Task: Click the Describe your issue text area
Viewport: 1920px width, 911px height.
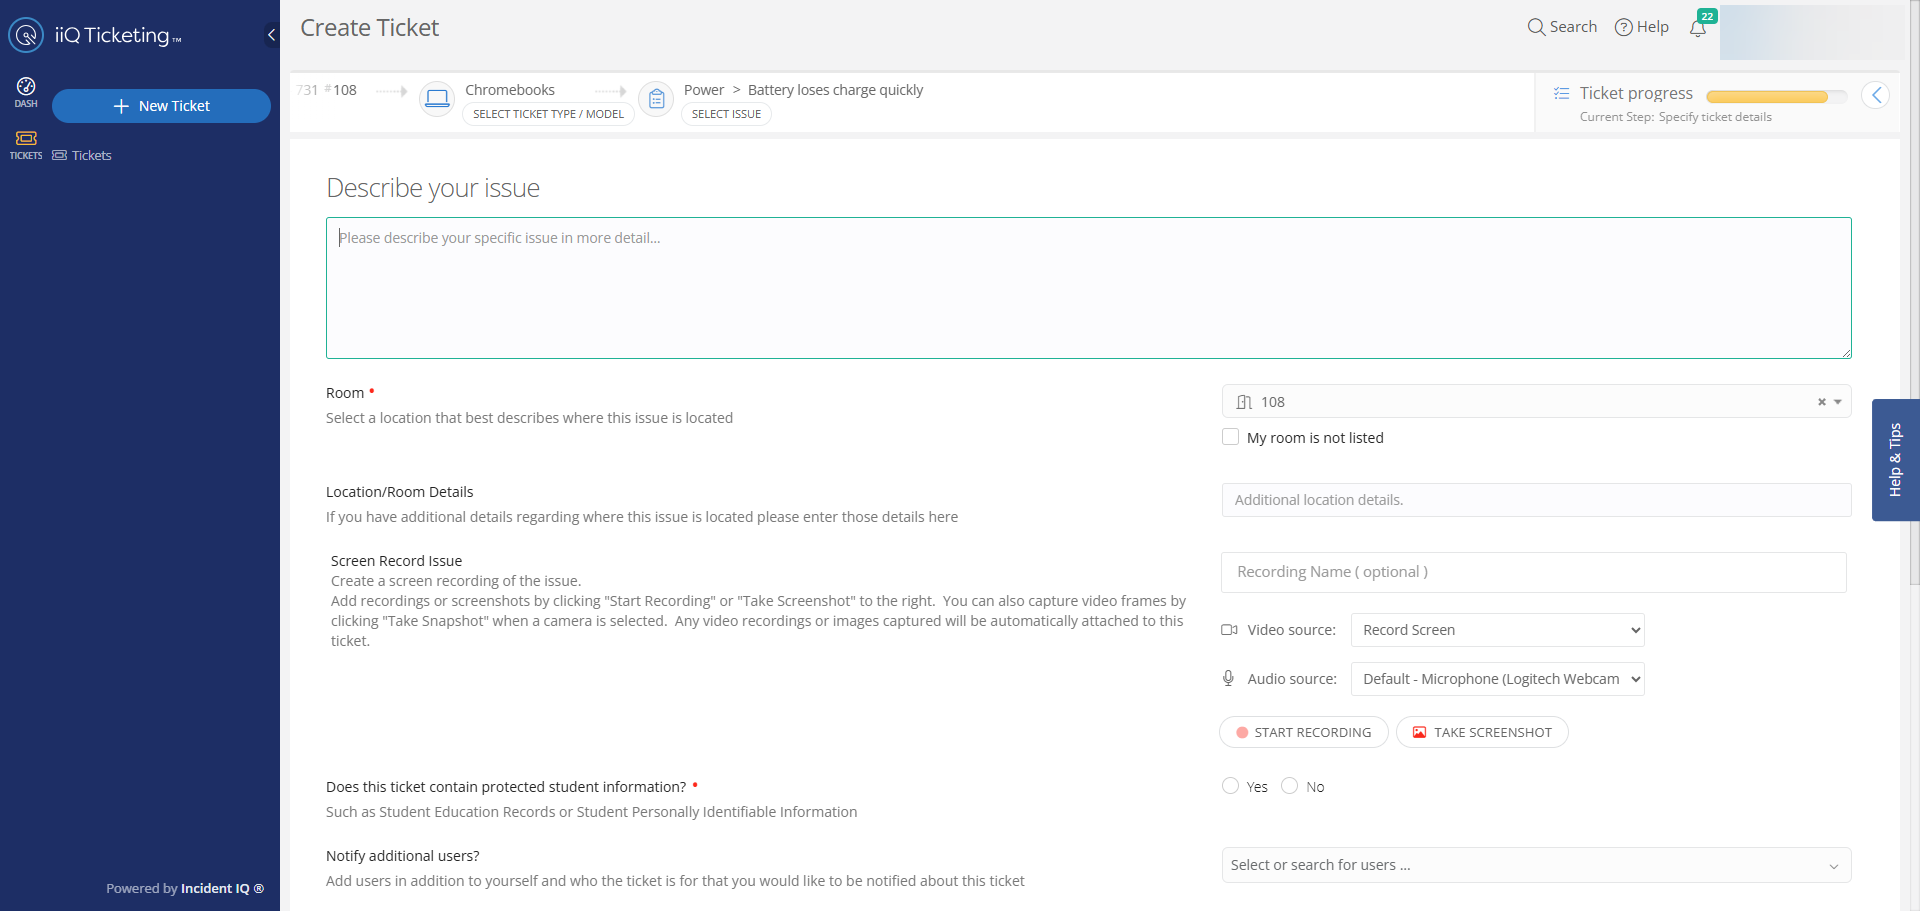Action: coord(1088,288)
